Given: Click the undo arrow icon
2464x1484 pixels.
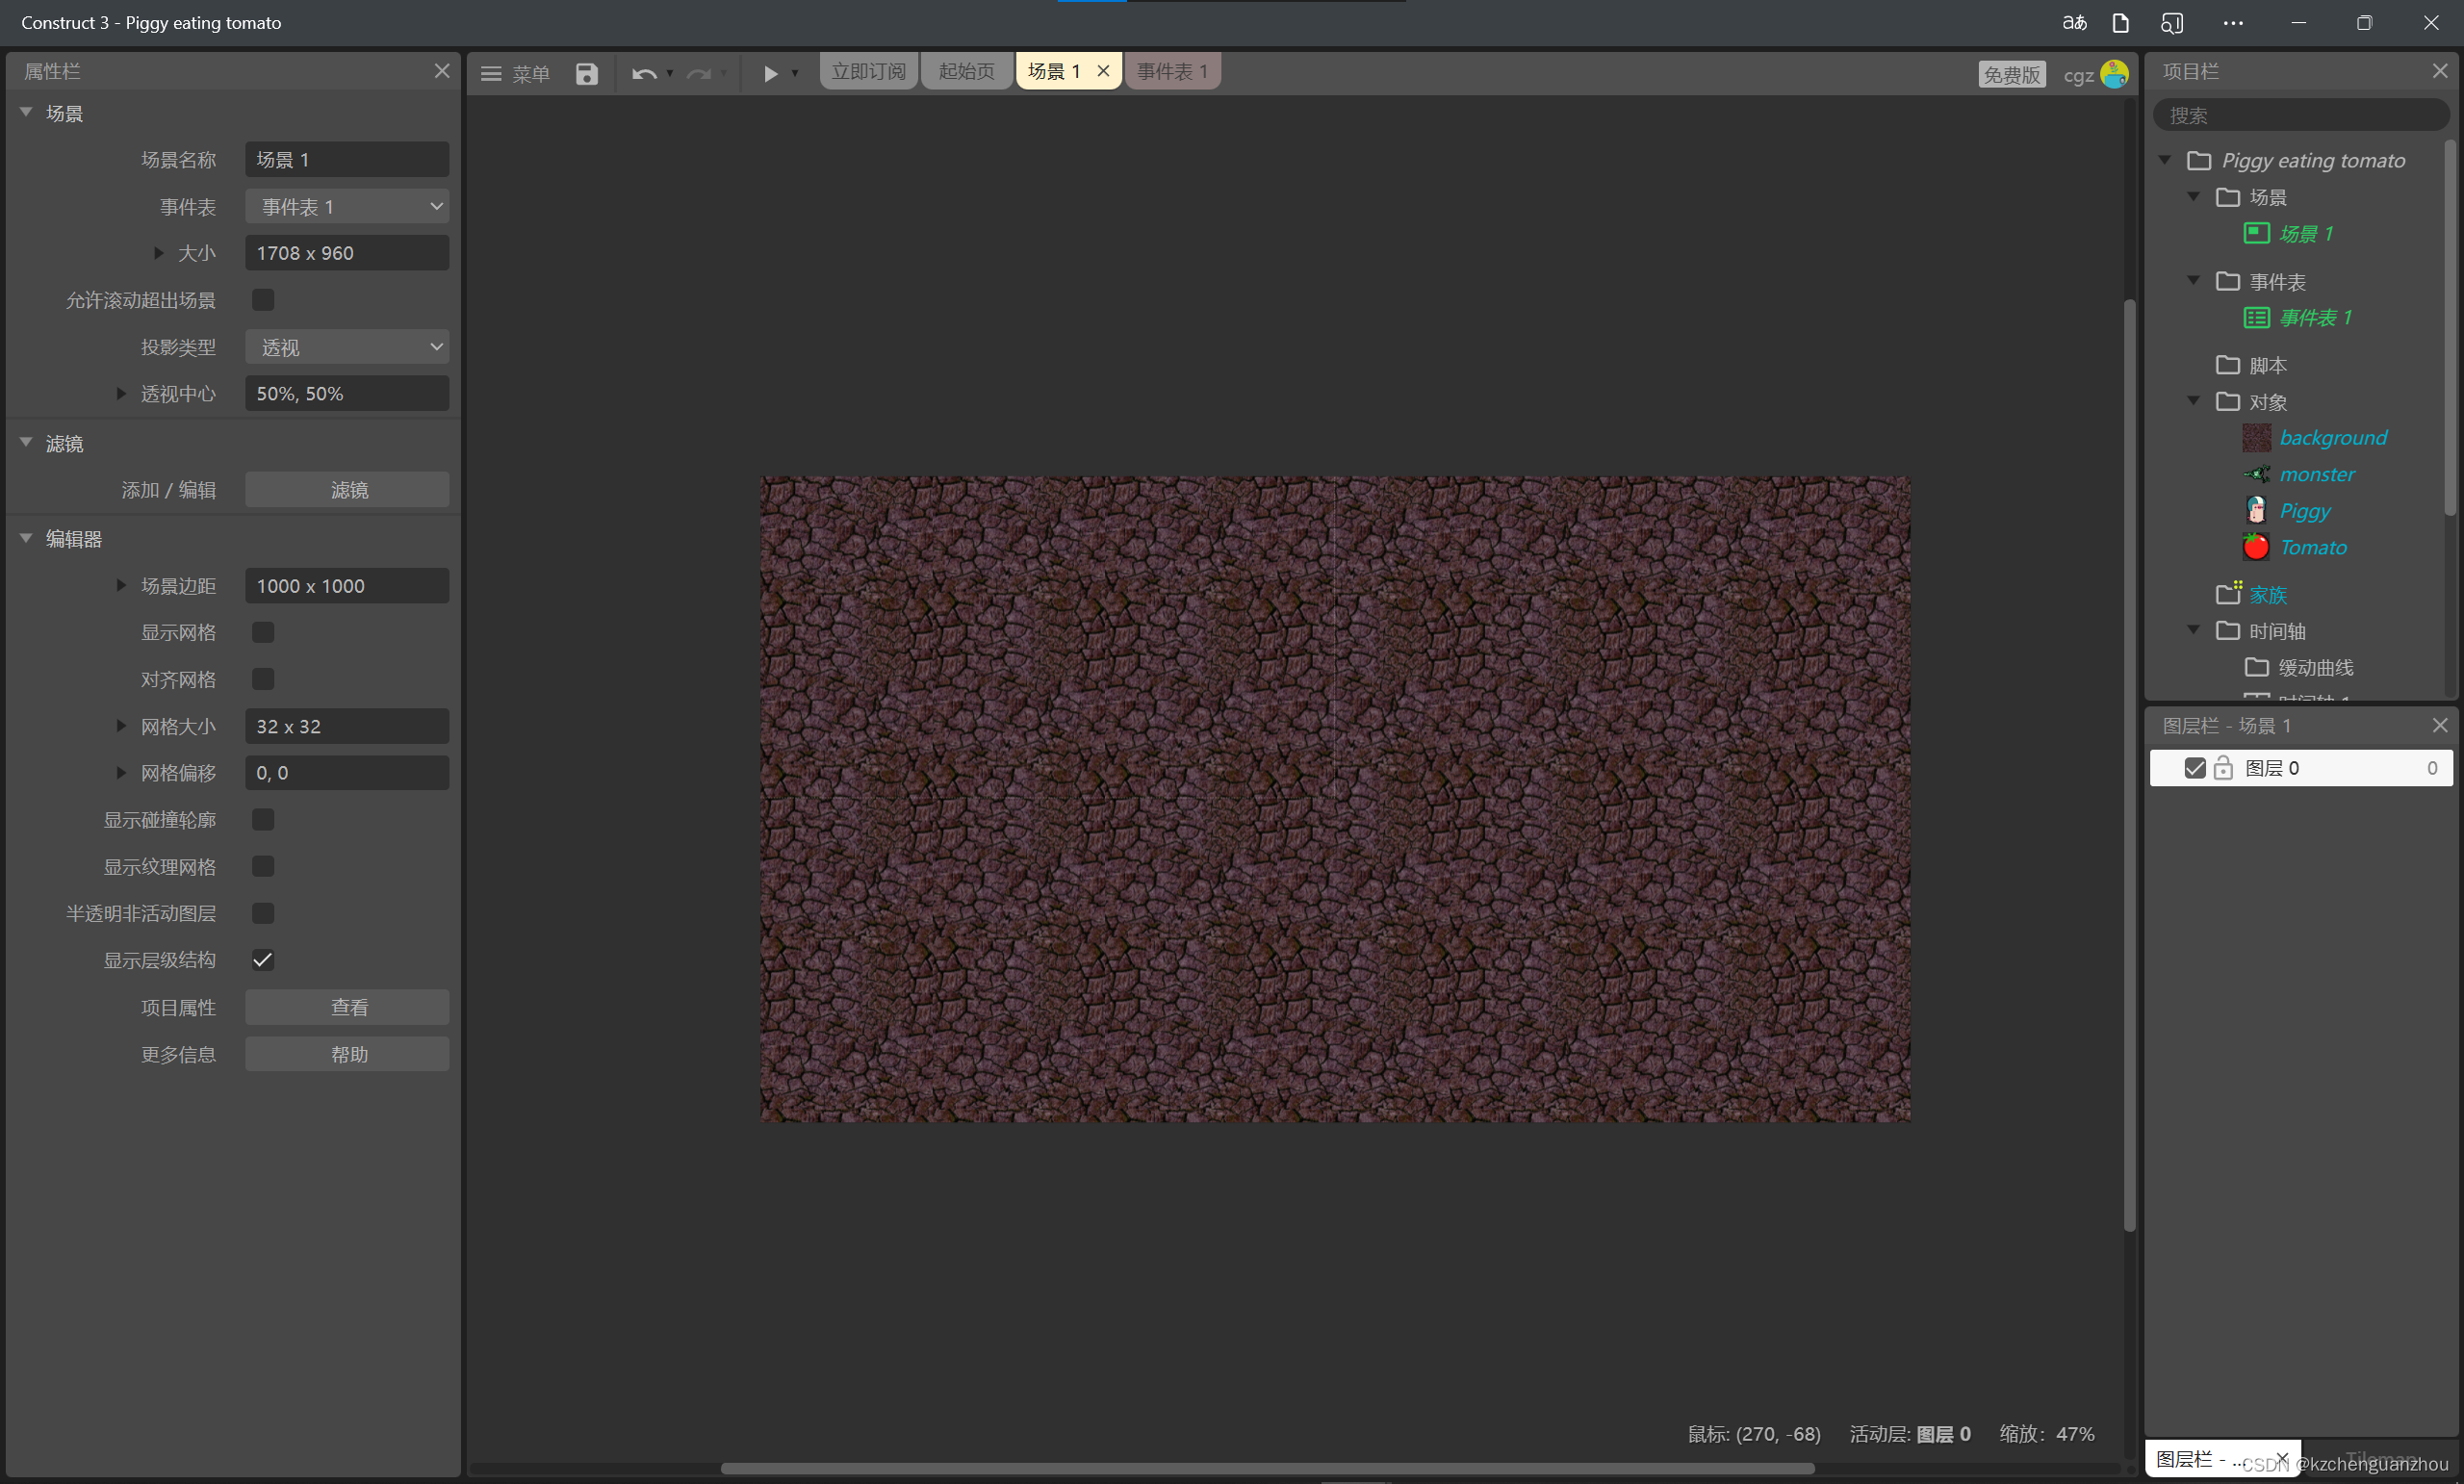Looking at the screenshot, I should (644, 73).
